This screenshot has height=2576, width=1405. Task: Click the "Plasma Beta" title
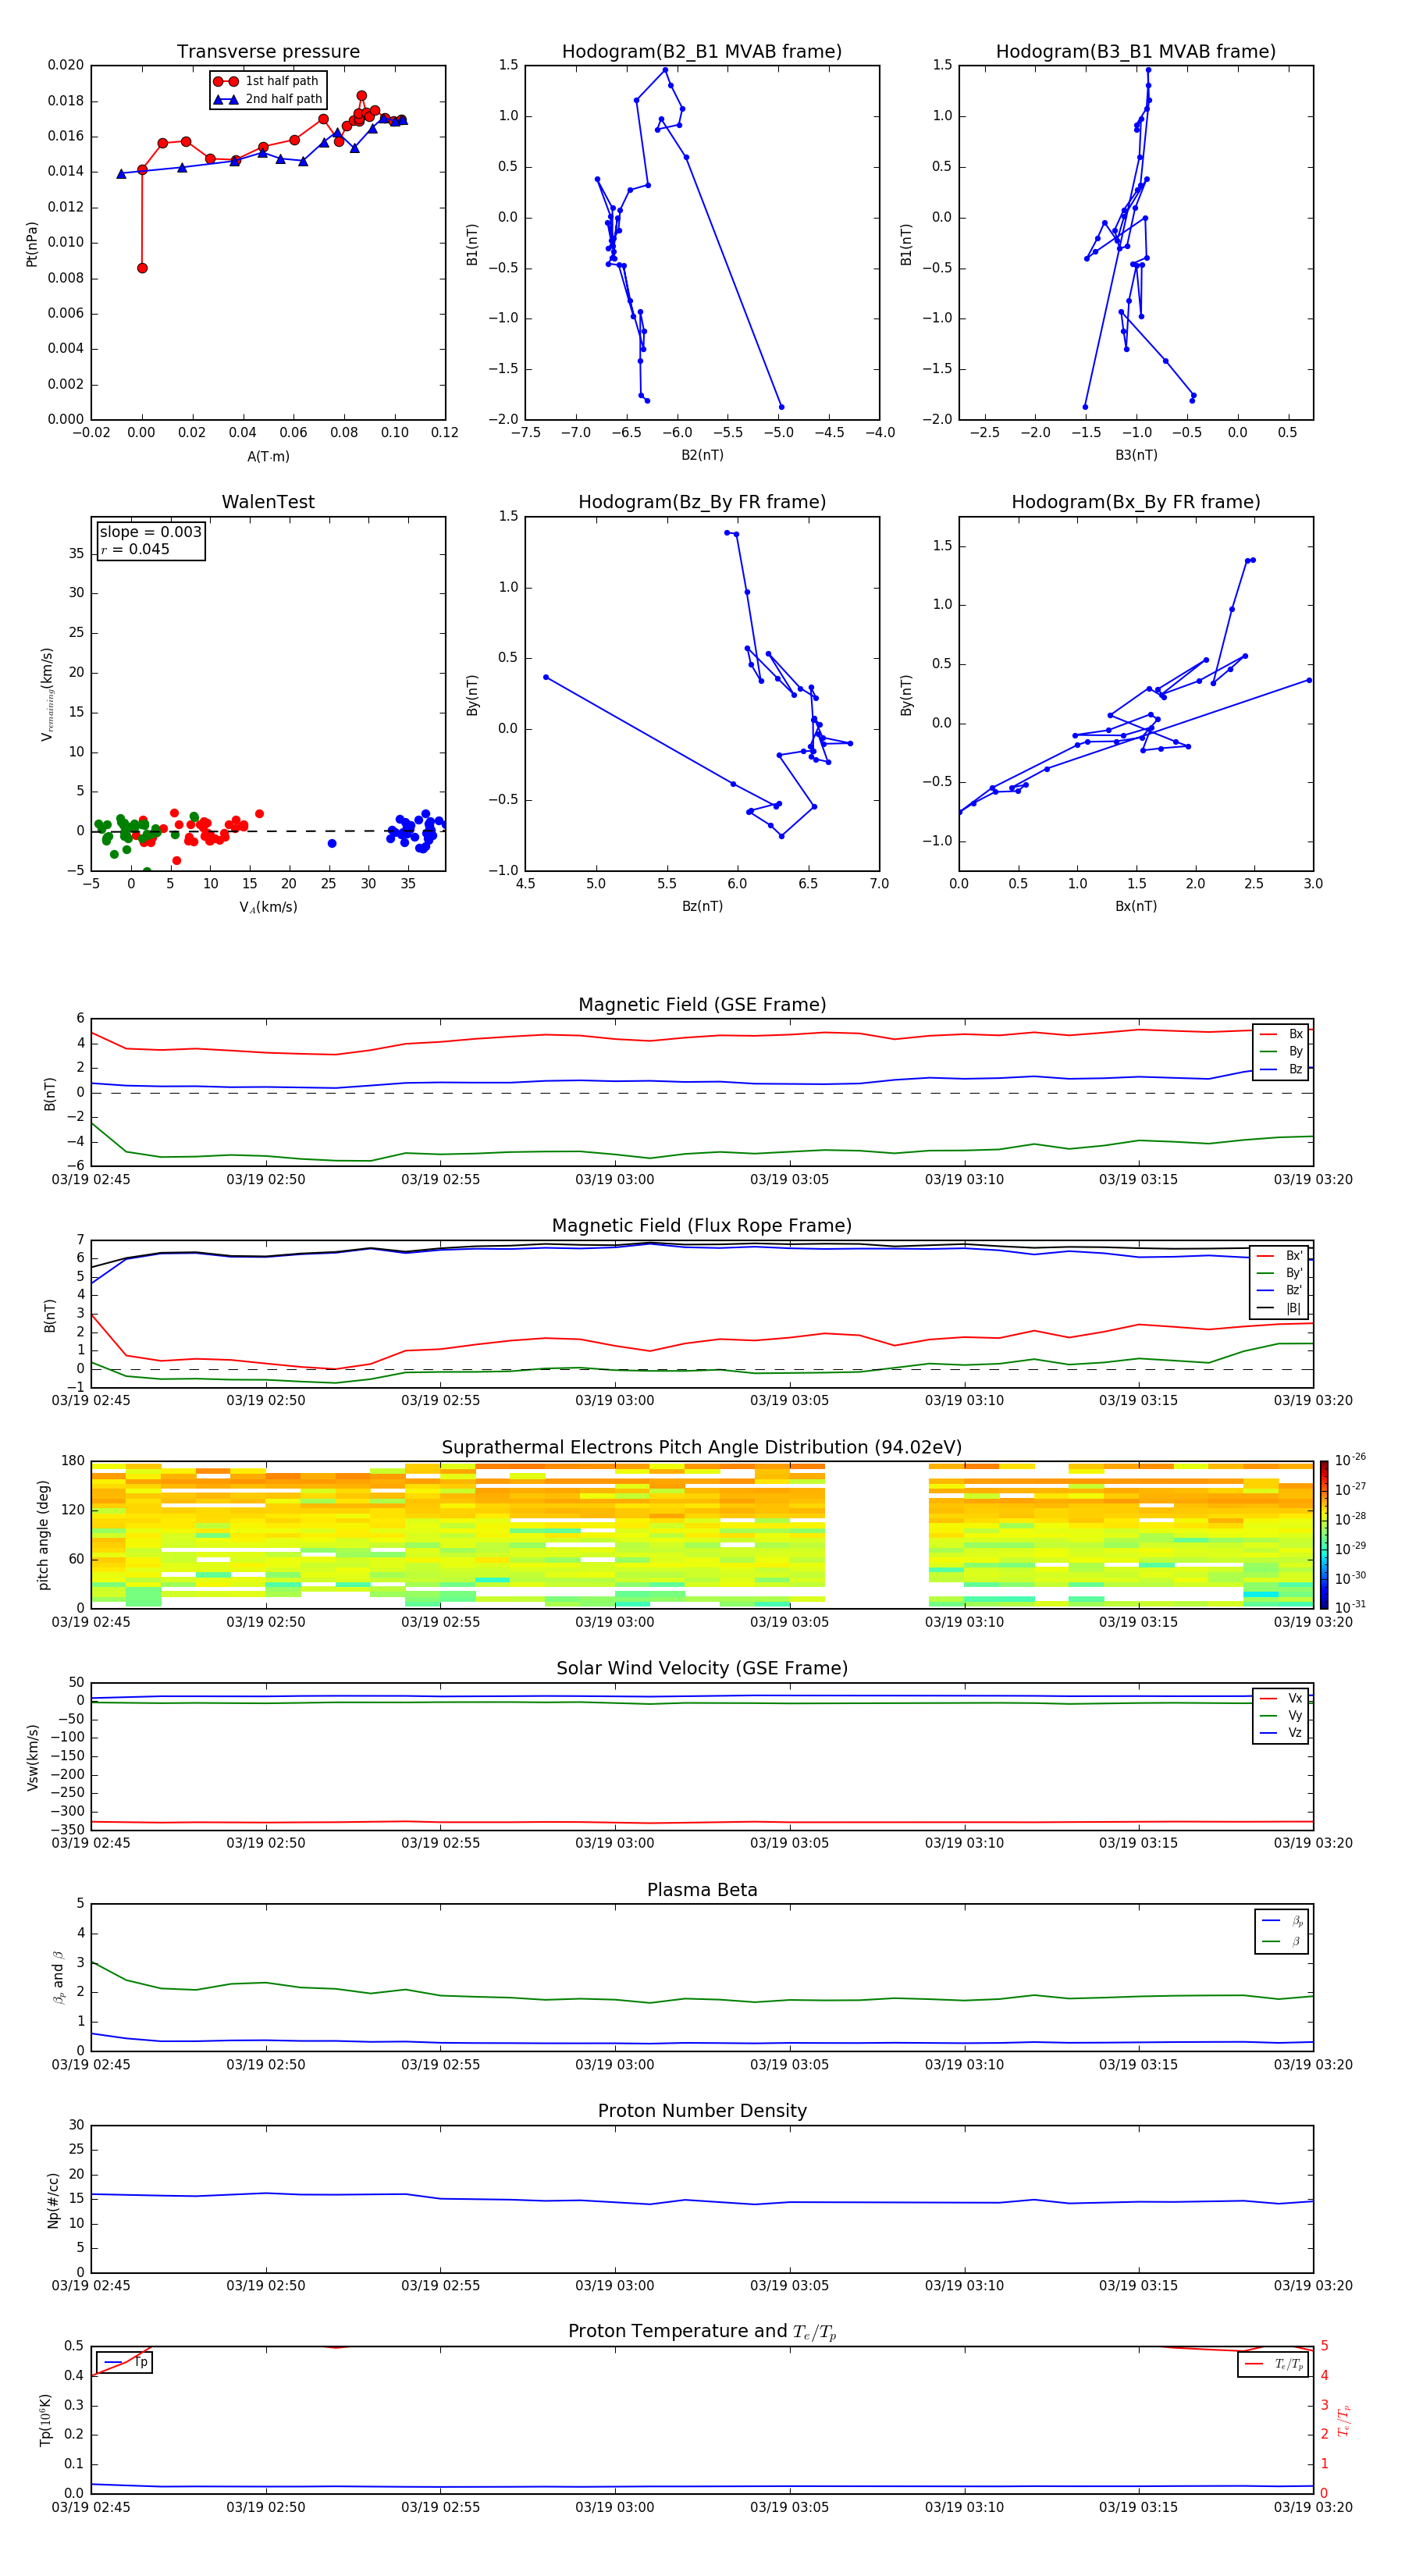coord(702,1890)
